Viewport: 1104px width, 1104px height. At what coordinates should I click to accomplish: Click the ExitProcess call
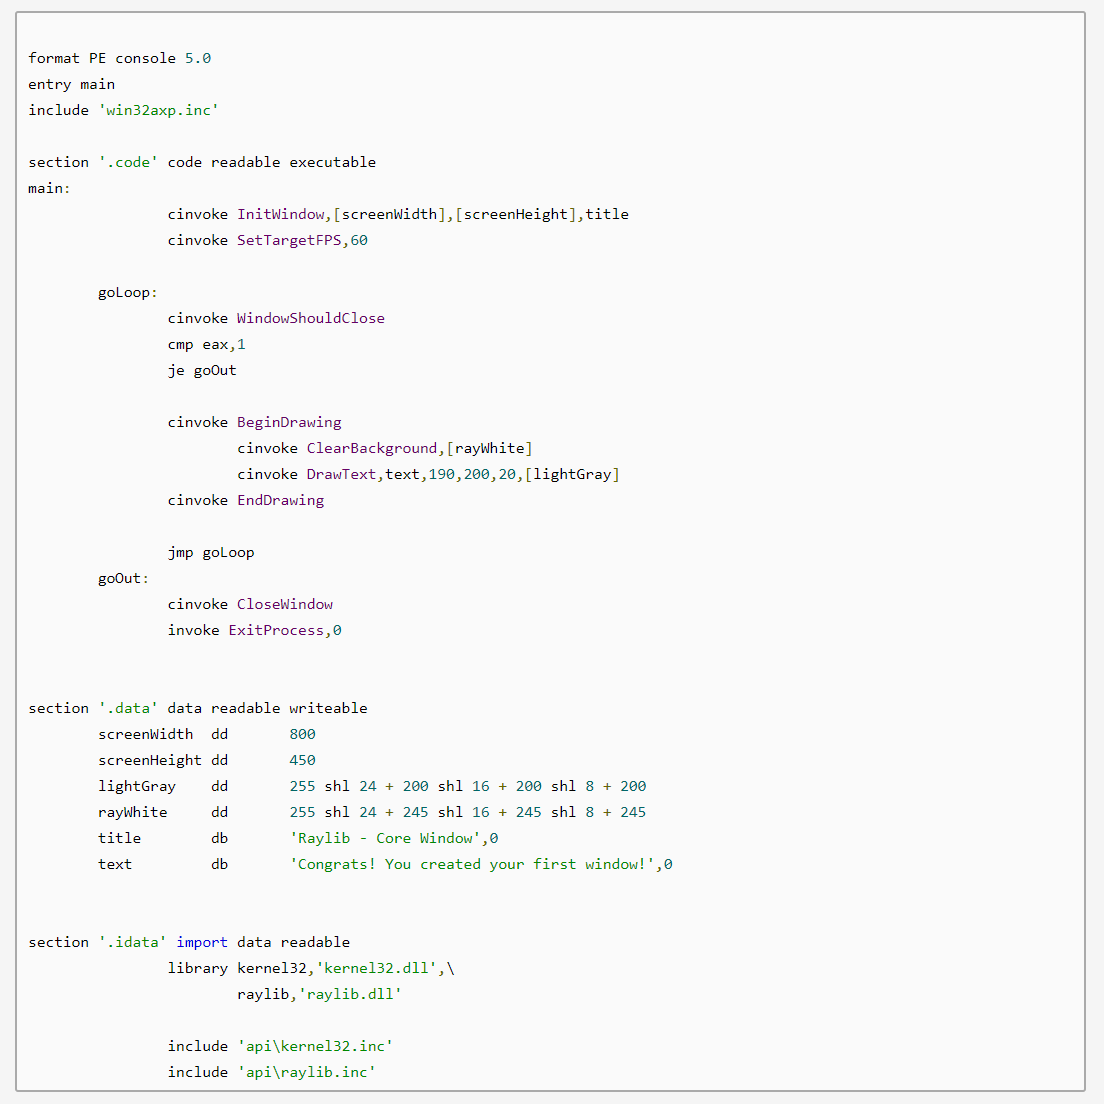point(275,631)
